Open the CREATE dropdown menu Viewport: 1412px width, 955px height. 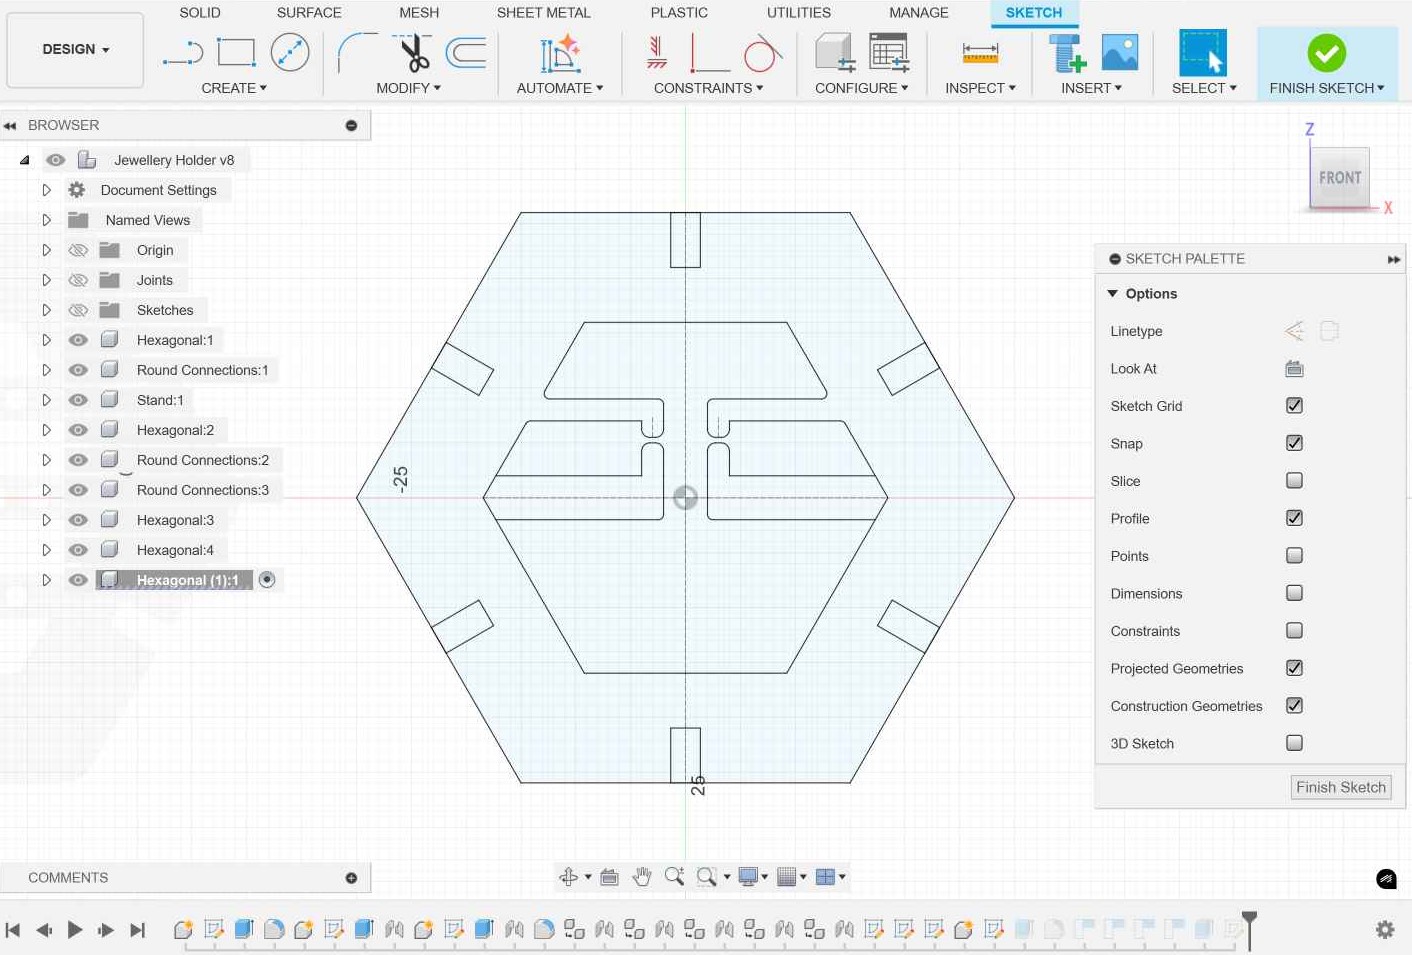point(234,88)
